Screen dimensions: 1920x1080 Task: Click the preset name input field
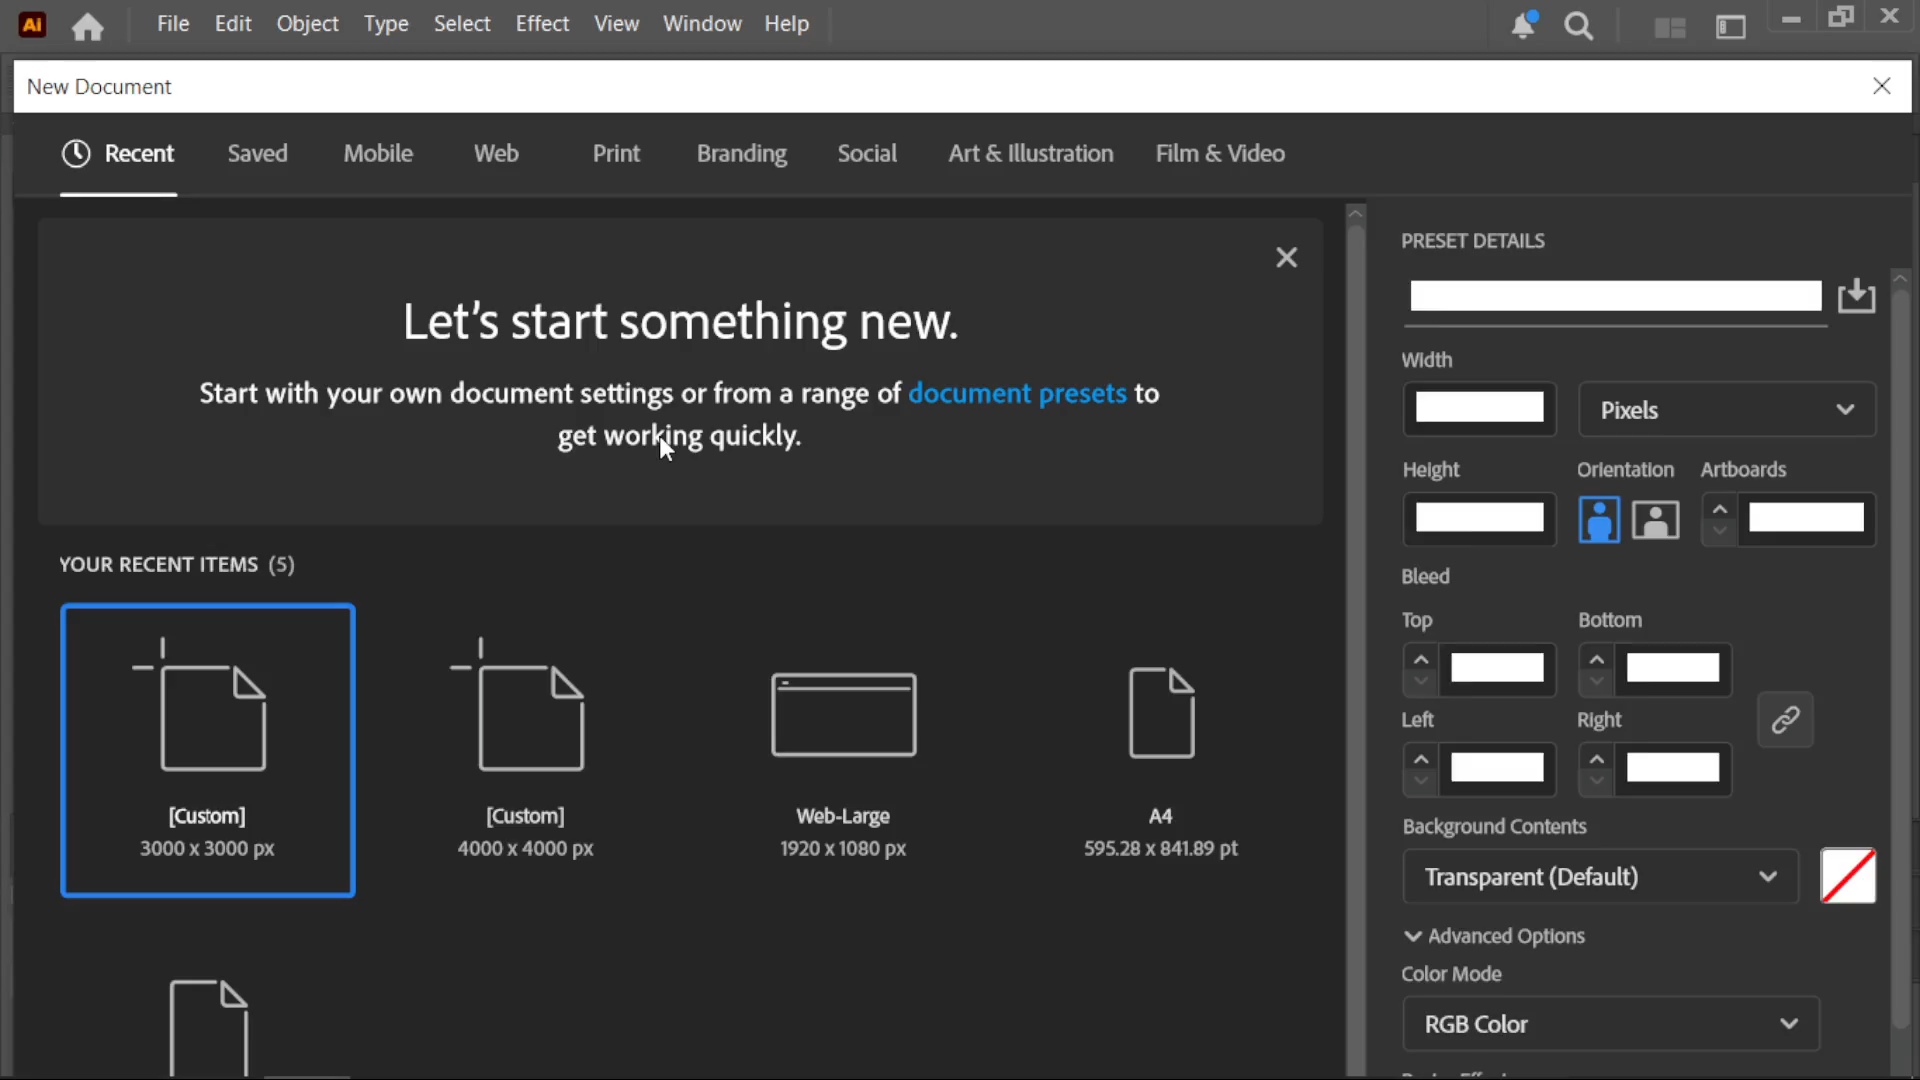(x=1615, y=296)
